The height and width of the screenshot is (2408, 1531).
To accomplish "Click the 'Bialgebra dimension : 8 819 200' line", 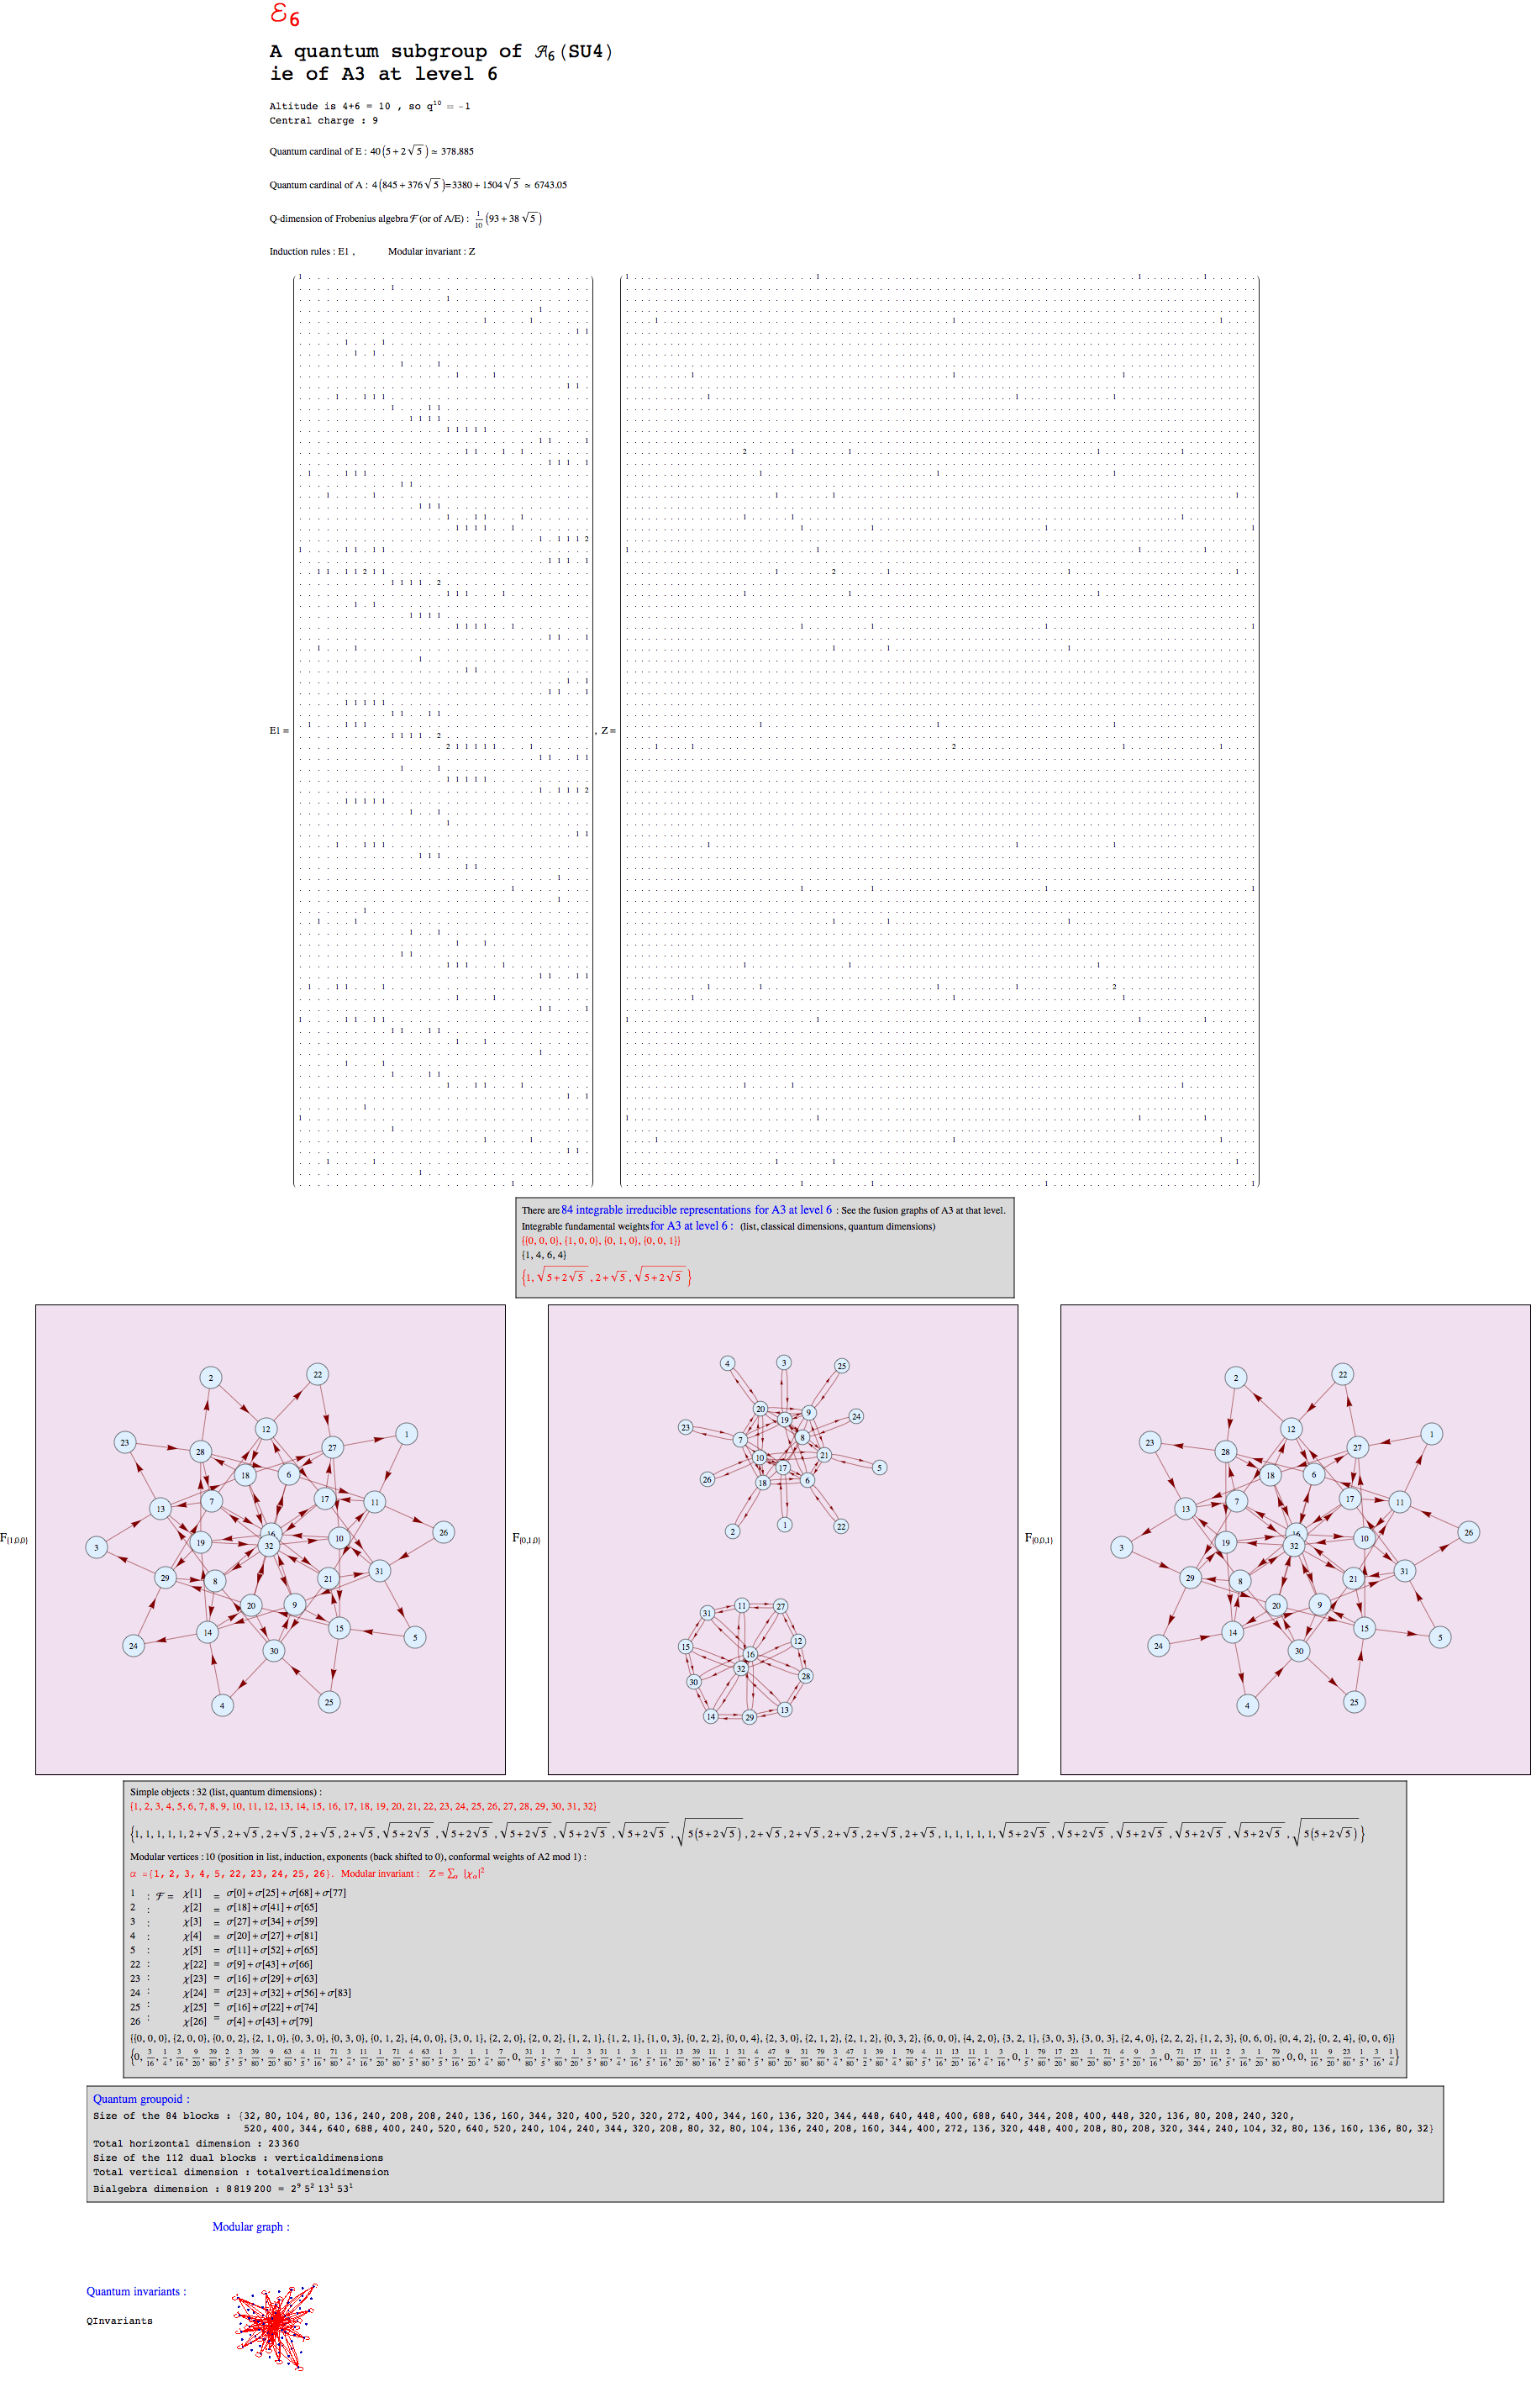I will tap(223, 2187).
